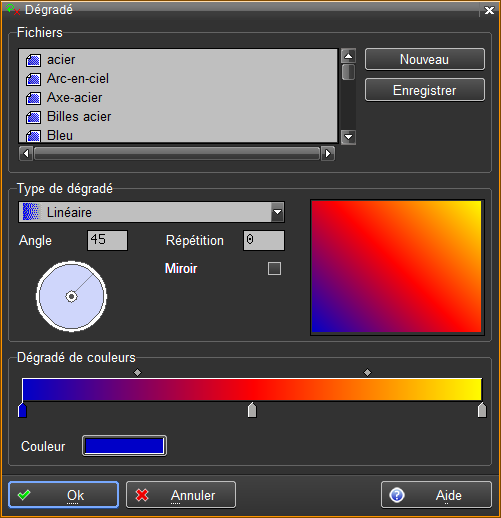Click the Enregistrer button
Screen dimensions: 501x518
425,90
